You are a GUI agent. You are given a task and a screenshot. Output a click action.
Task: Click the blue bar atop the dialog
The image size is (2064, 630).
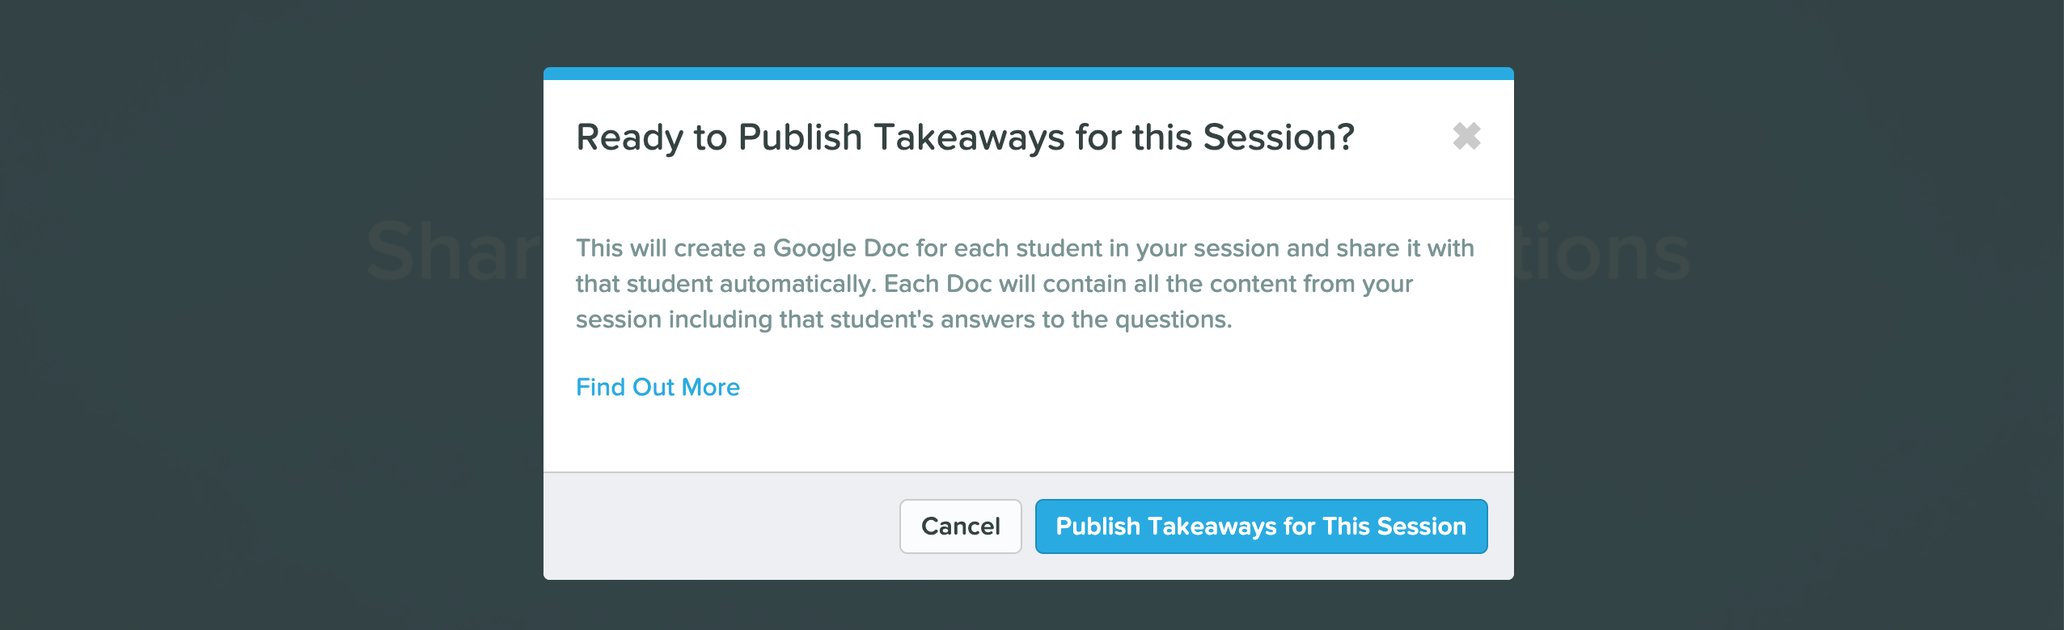click(1028, 73)
